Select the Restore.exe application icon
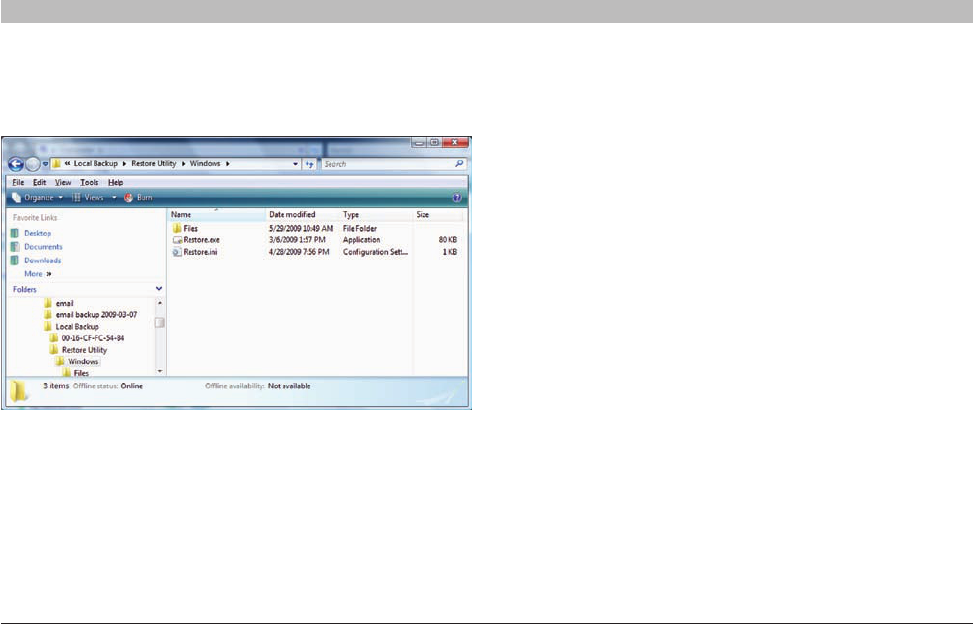973x624 pixels. click(x=177, y=240)
